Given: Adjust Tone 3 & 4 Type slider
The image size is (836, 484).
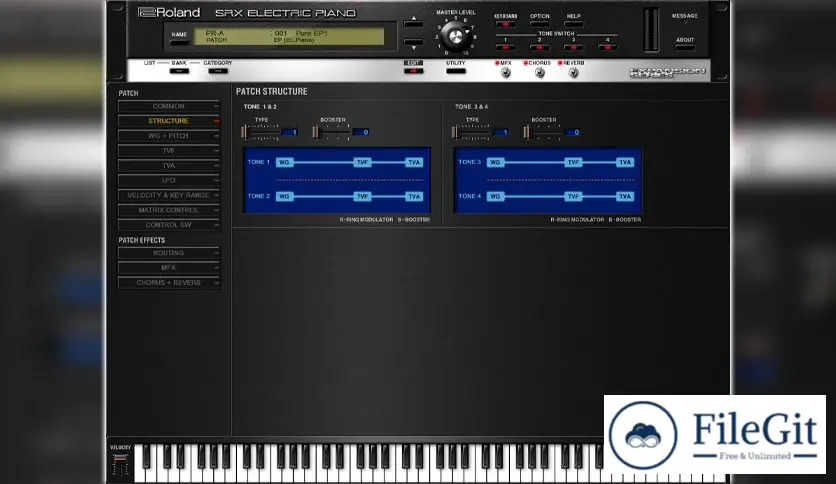Looking at the screenshot, I should [455, 132].
